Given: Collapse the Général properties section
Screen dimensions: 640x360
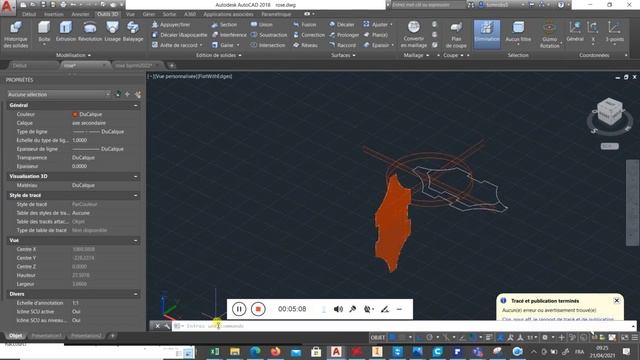Looking at the screenshot, I should 136,105.
